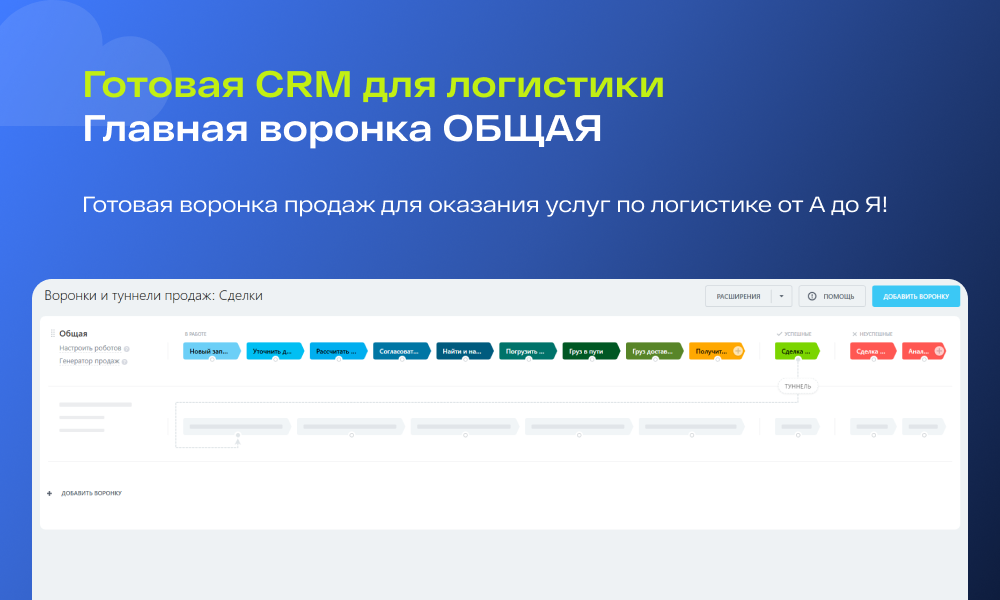Click the help icon beside 'Настроить роботов'
Image resolution: width=1000 pixels, height=600 pixels.
pyautogui.click(x=126, y=349)
